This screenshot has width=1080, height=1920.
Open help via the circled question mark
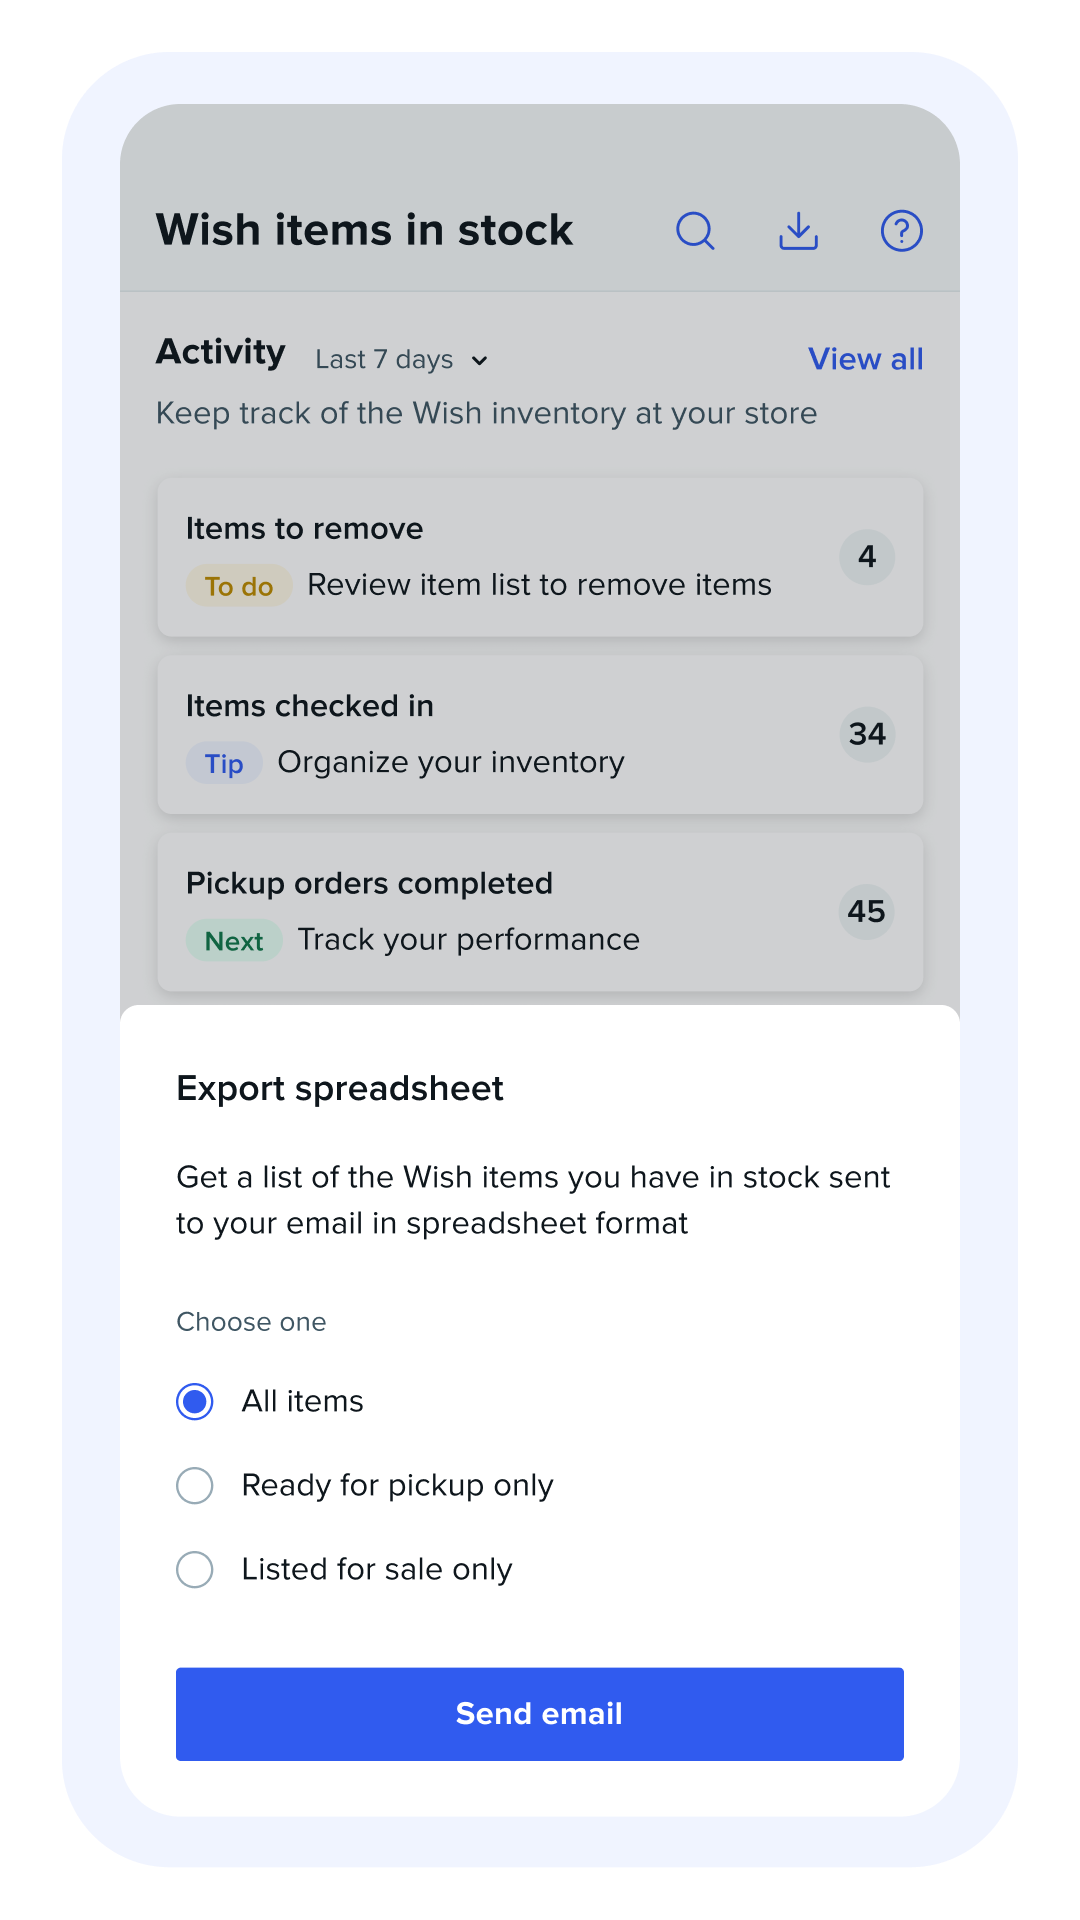point(901,230)
